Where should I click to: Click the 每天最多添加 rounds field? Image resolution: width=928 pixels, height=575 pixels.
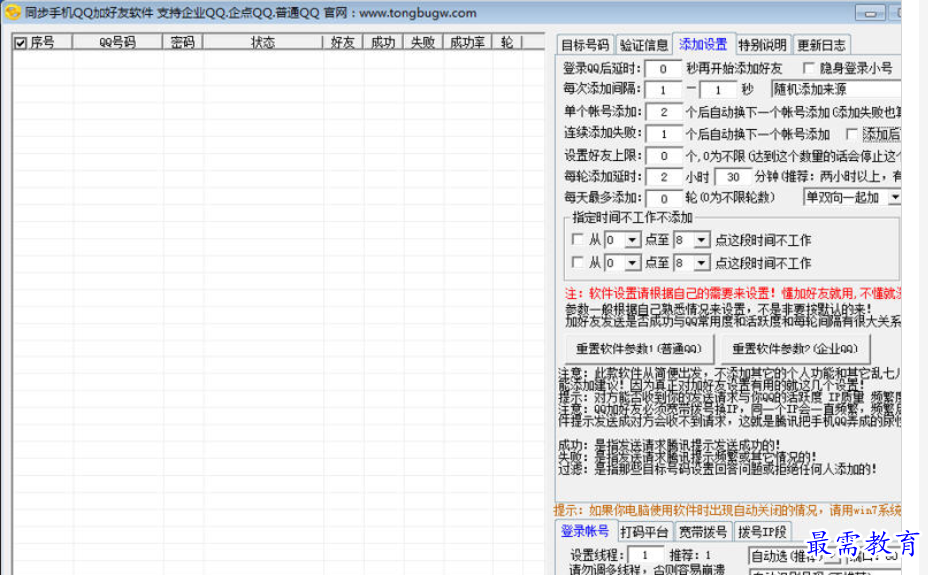tap(663, 199)
